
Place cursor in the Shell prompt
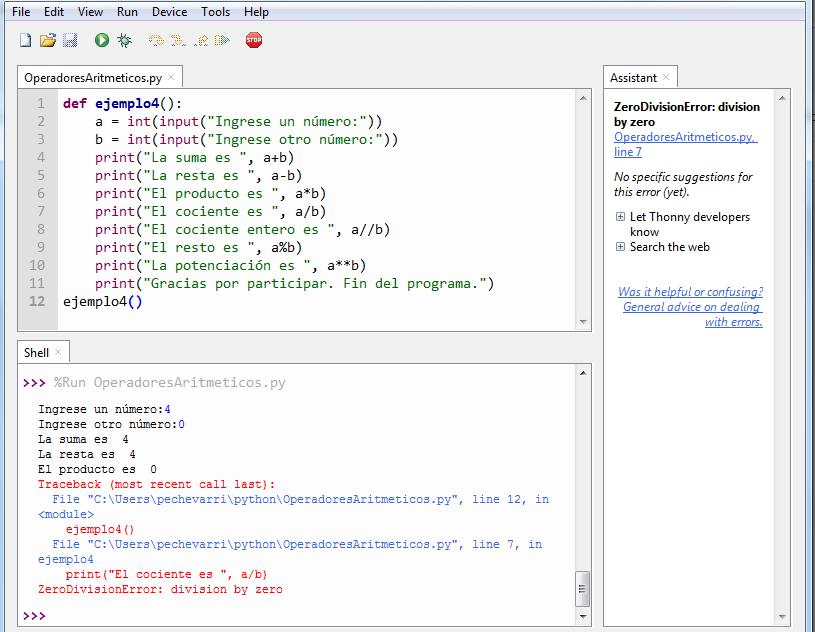(x=60, y=616)
